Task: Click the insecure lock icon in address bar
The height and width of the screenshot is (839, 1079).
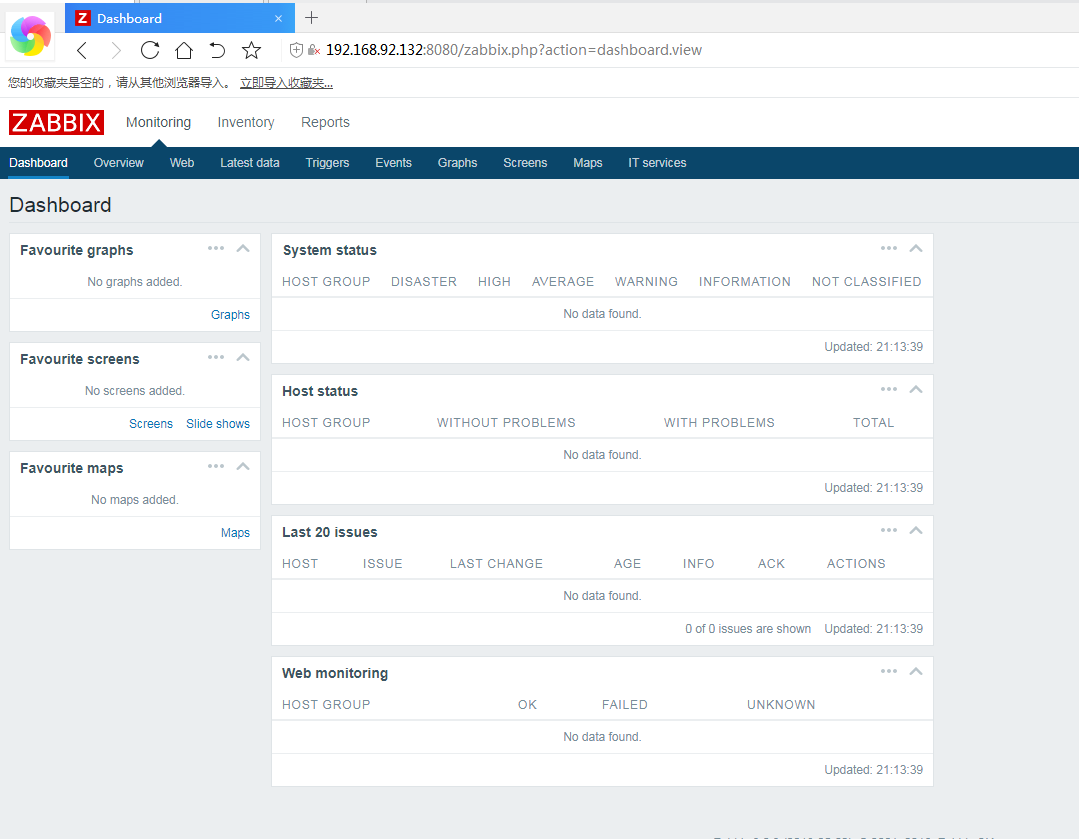Action: point(314,50)
